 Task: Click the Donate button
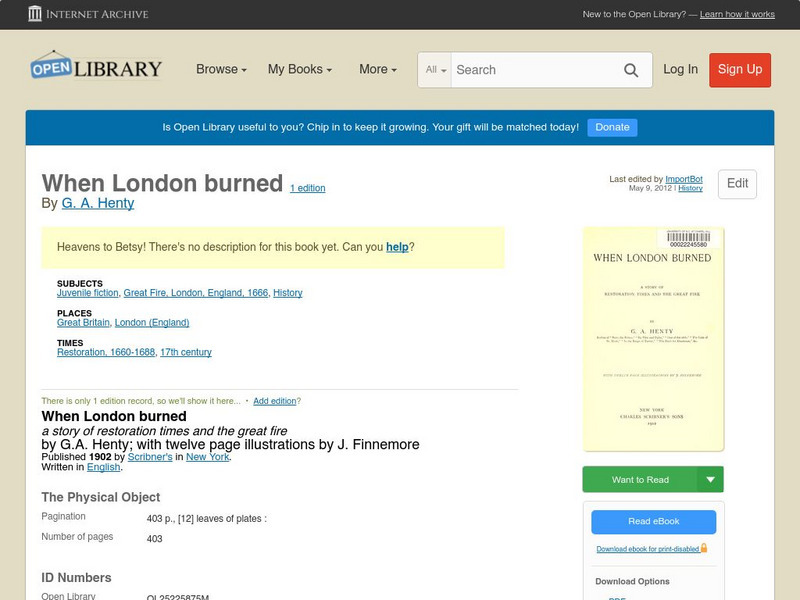tap(611, 127)
